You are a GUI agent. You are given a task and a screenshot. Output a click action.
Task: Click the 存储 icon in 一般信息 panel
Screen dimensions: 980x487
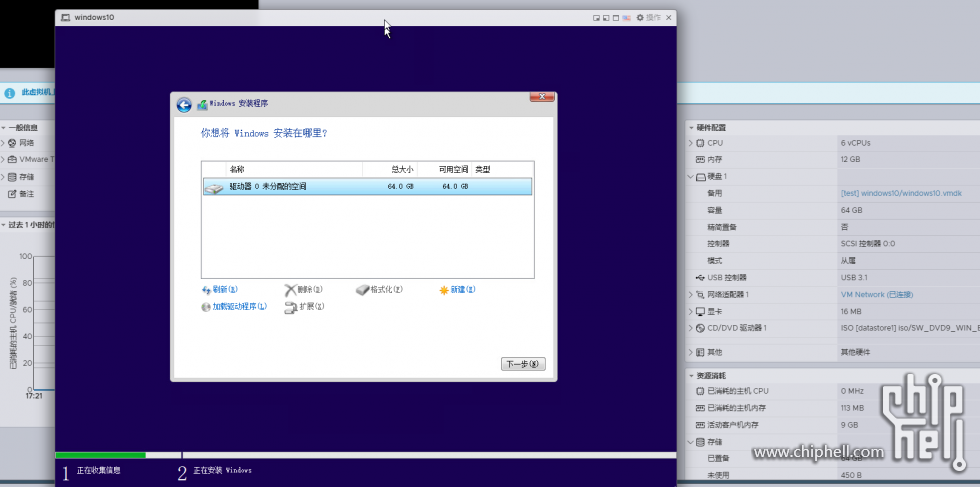tap(12, 177)
